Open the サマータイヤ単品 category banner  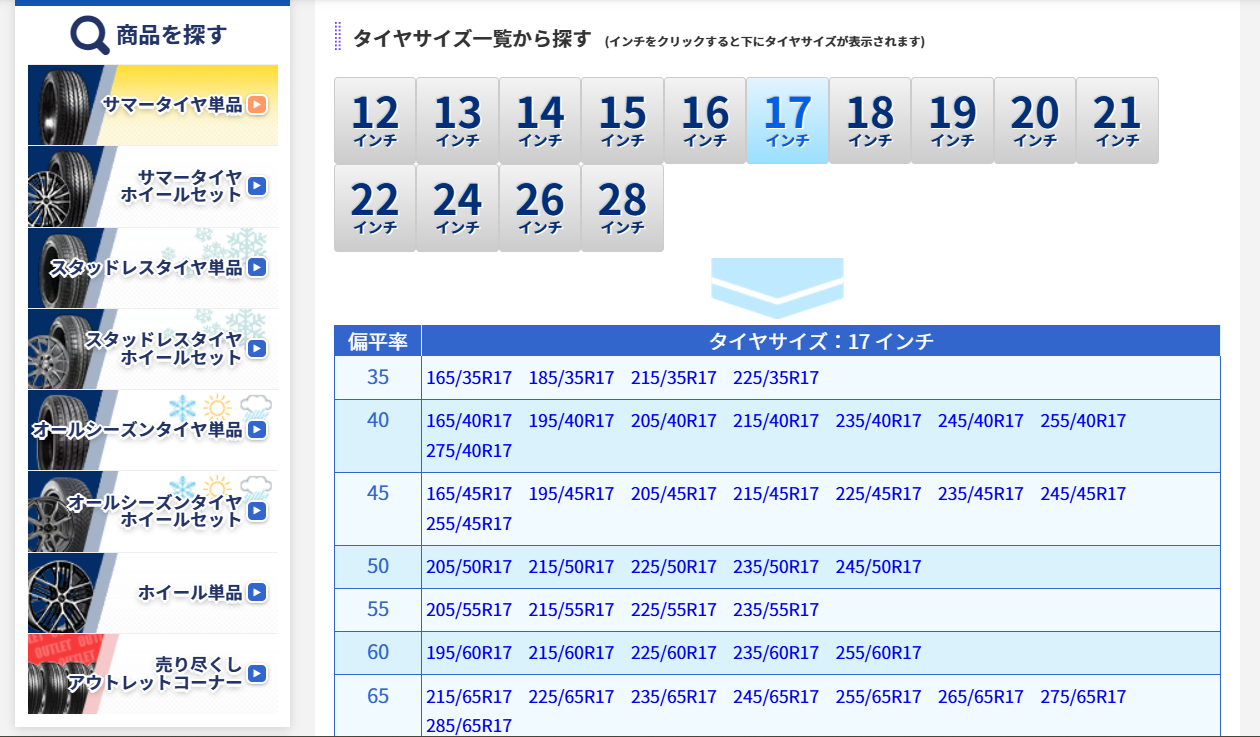pos(153,105)
